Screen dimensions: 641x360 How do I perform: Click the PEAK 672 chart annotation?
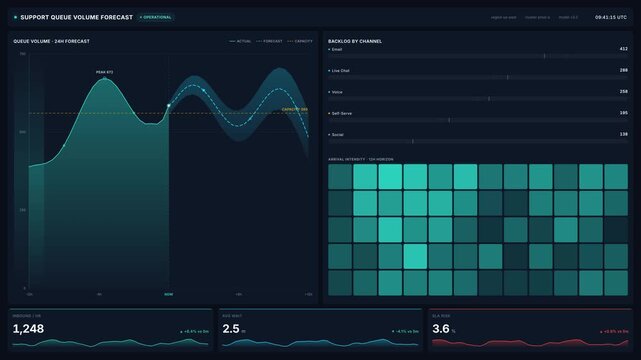pos(104,72)
